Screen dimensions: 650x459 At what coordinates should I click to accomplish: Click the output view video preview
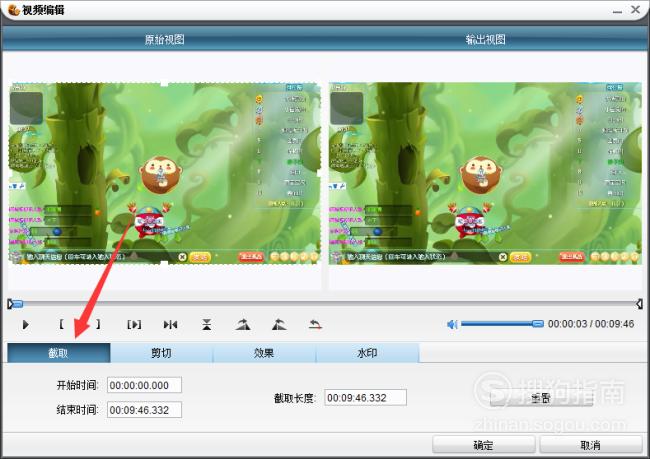pyautogui.click(x=485, y=173)
